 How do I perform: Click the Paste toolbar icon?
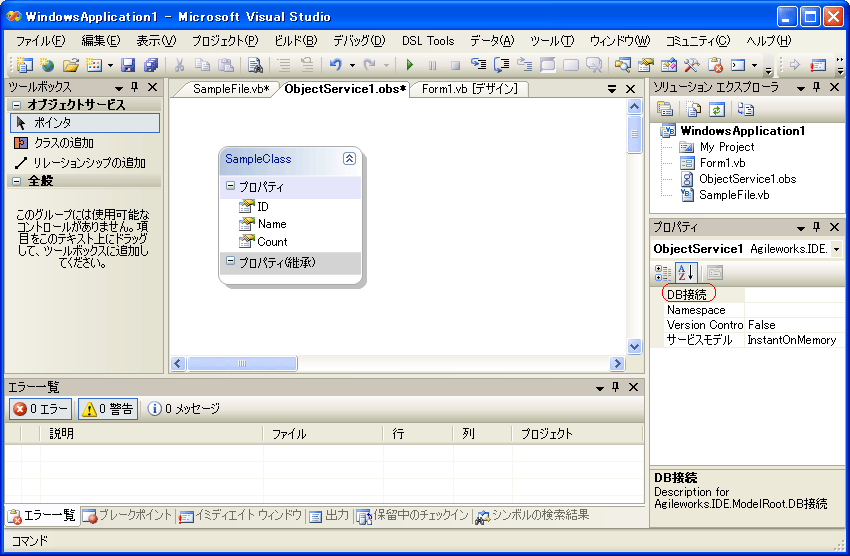pyautogui.click(x=226, y=65)
